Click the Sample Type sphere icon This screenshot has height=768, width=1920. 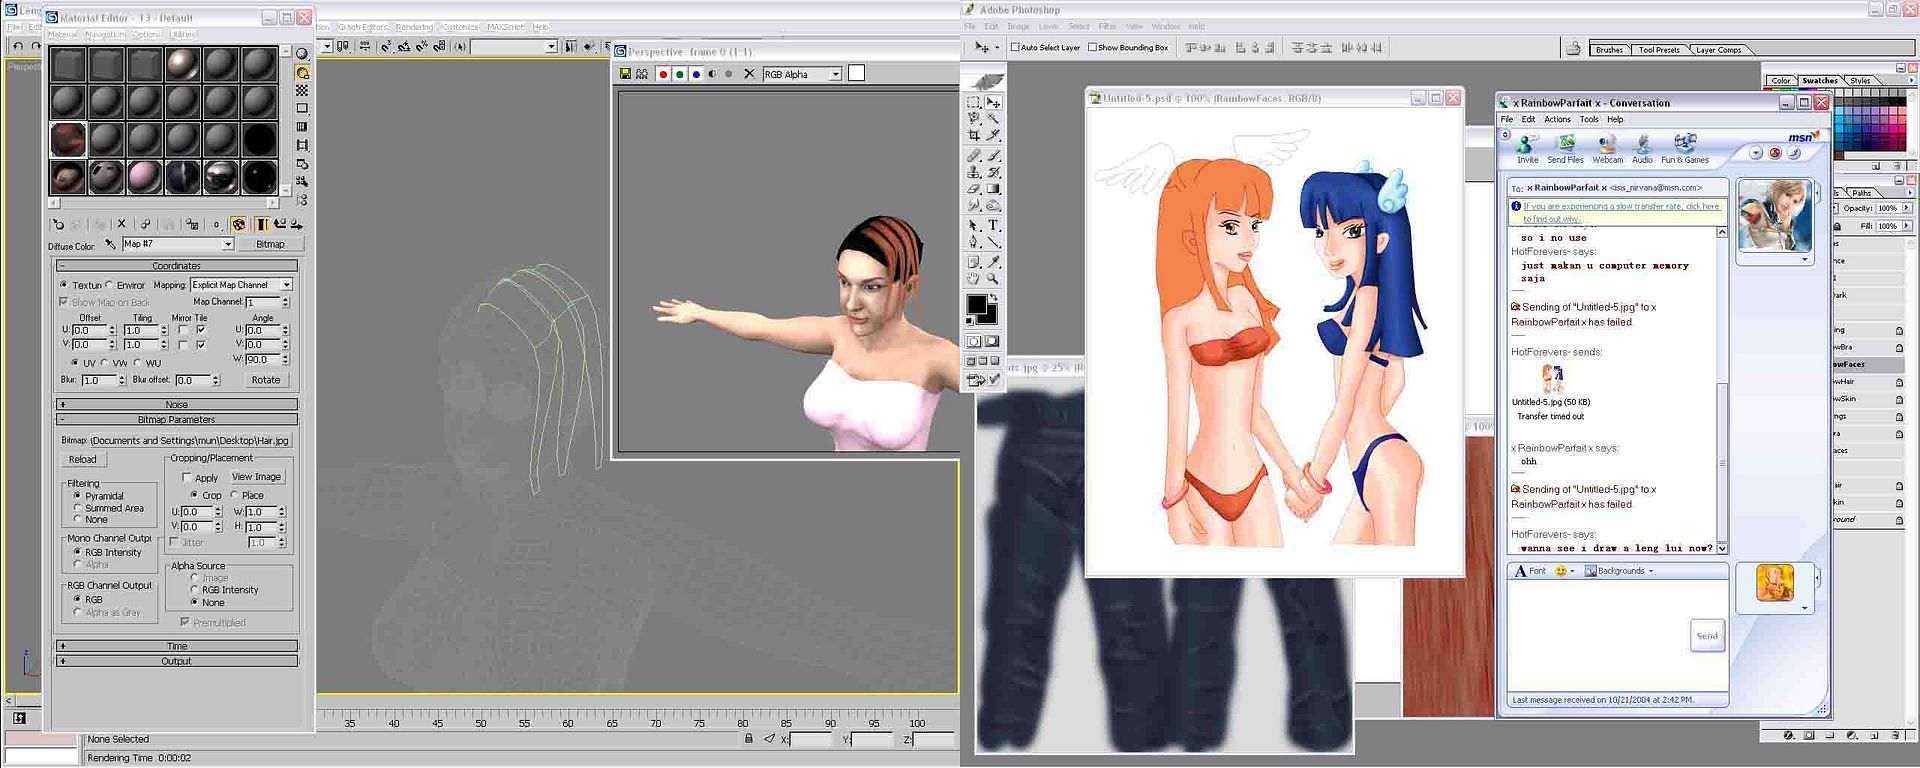(x=302, y=54)
